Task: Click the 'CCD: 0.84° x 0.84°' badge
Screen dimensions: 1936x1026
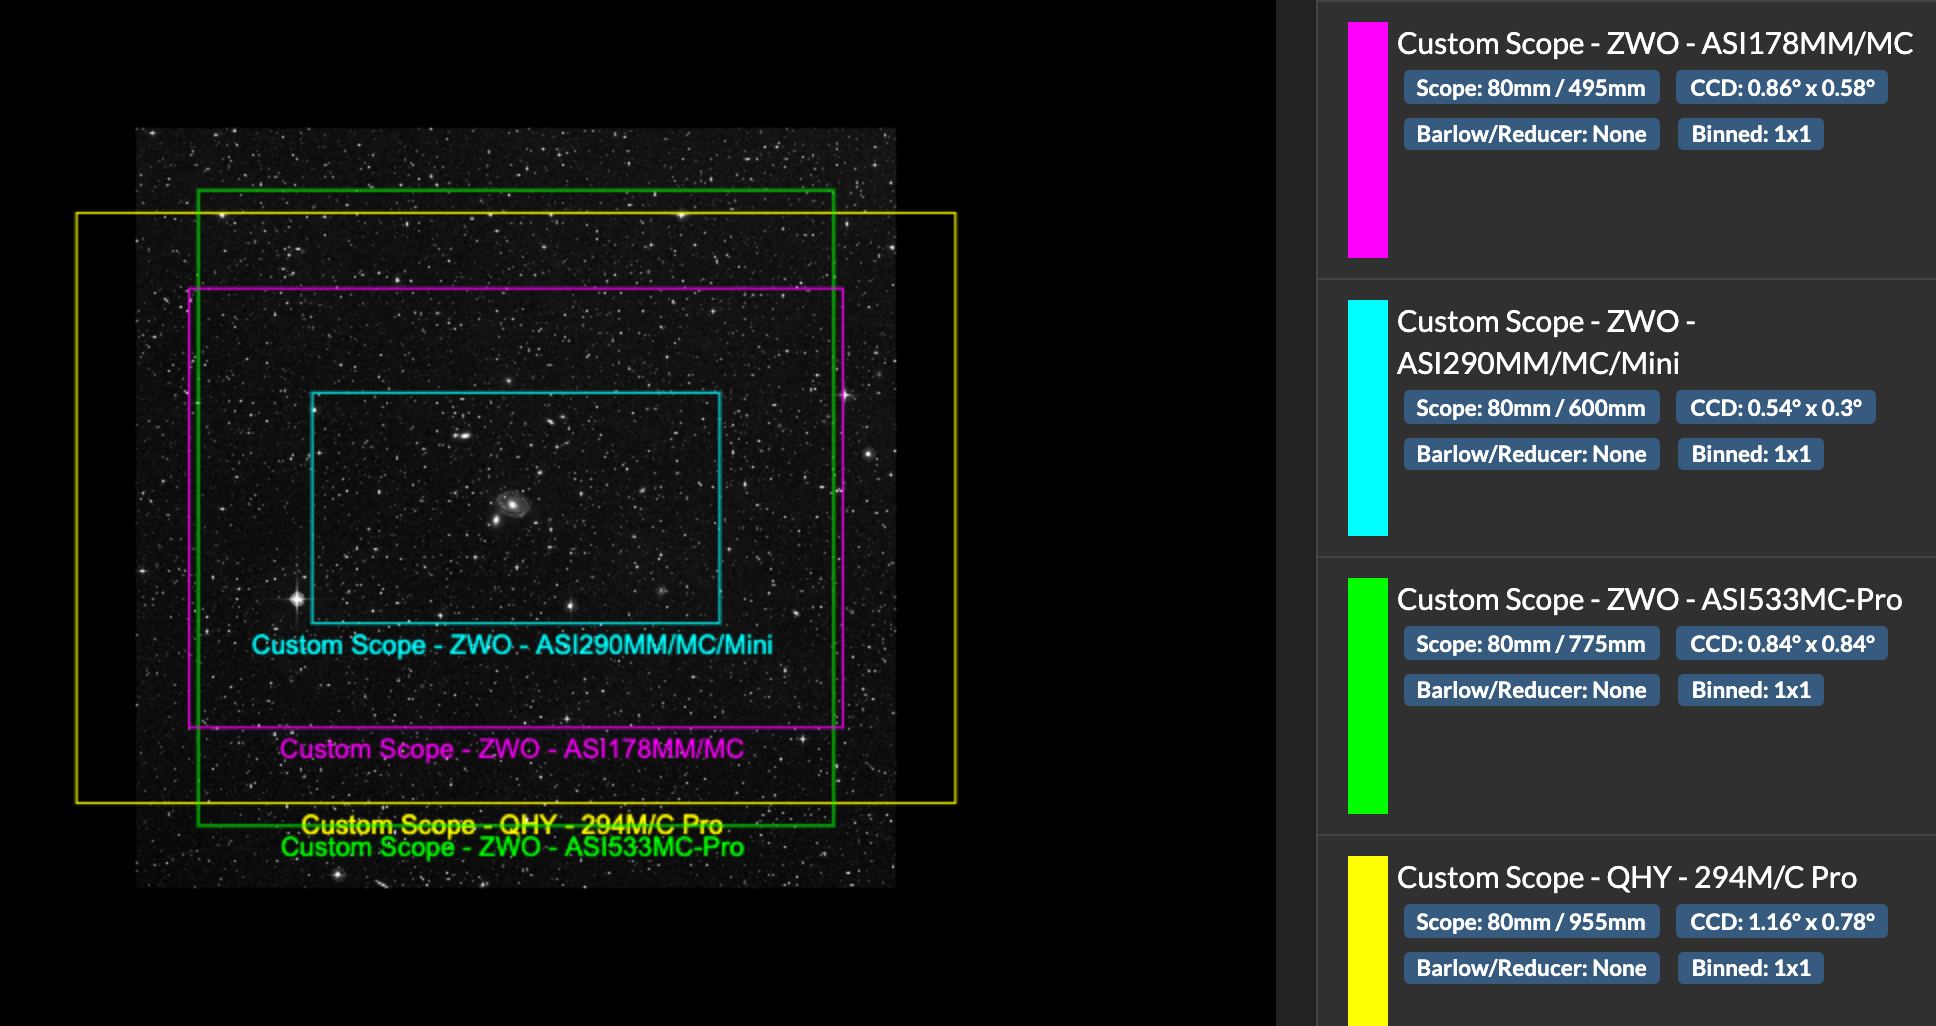Action: (x=1782, y=644)
